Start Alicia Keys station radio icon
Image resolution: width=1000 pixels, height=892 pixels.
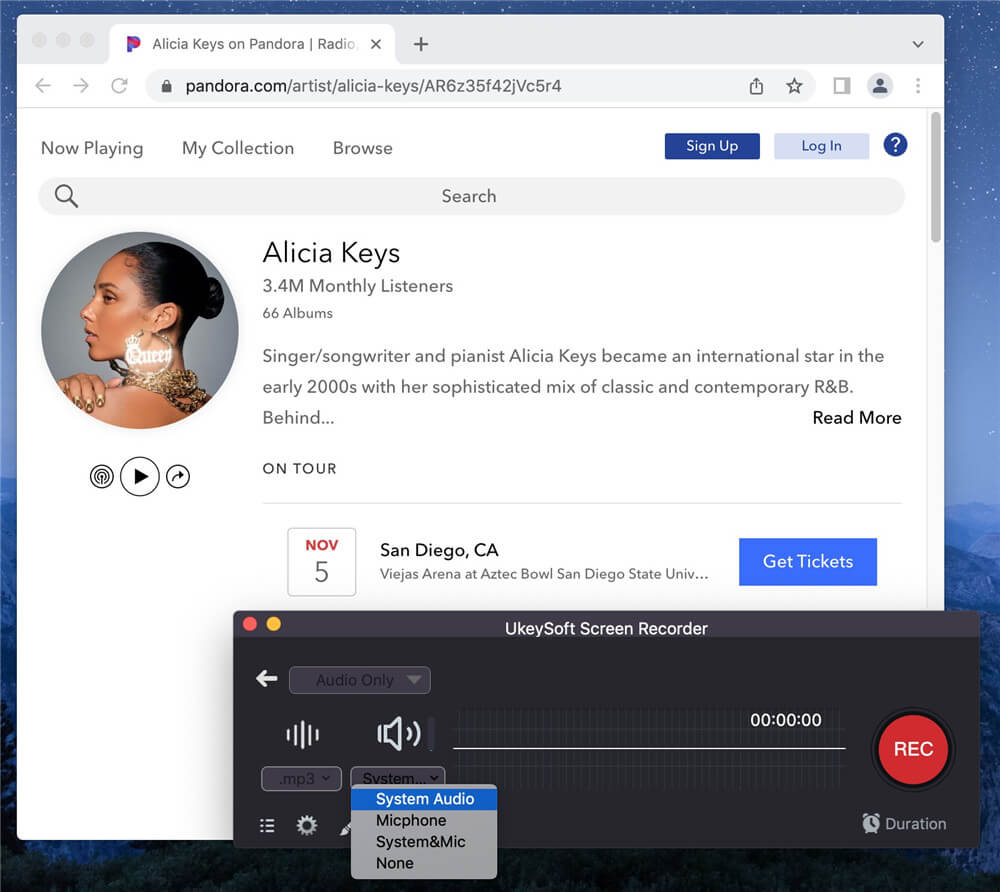[101, 476]
